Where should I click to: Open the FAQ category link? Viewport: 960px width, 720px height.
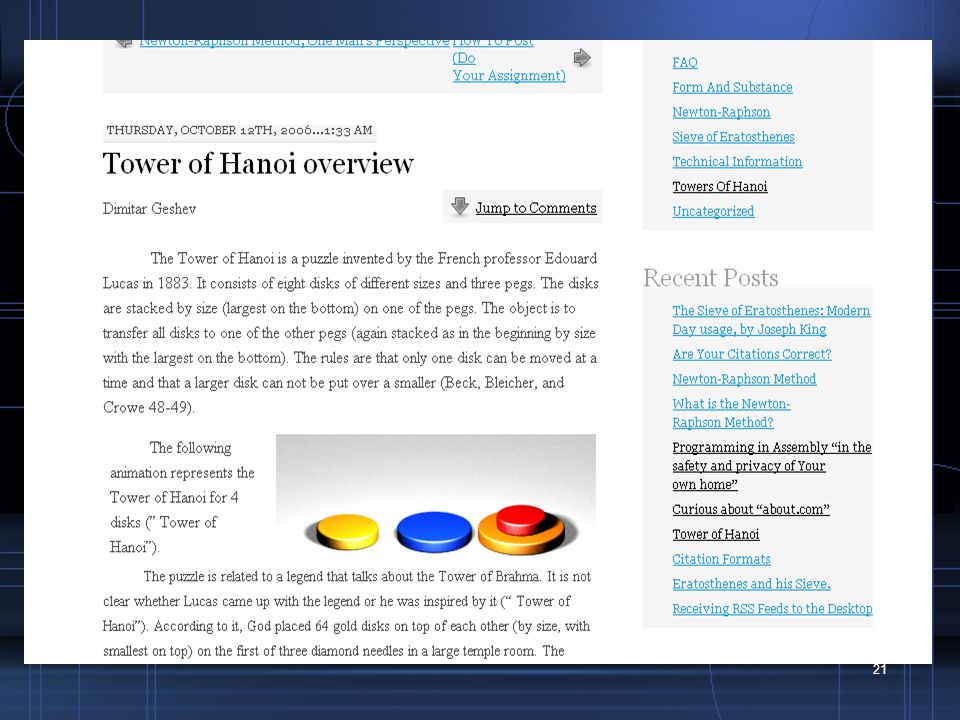click(684, 62)
